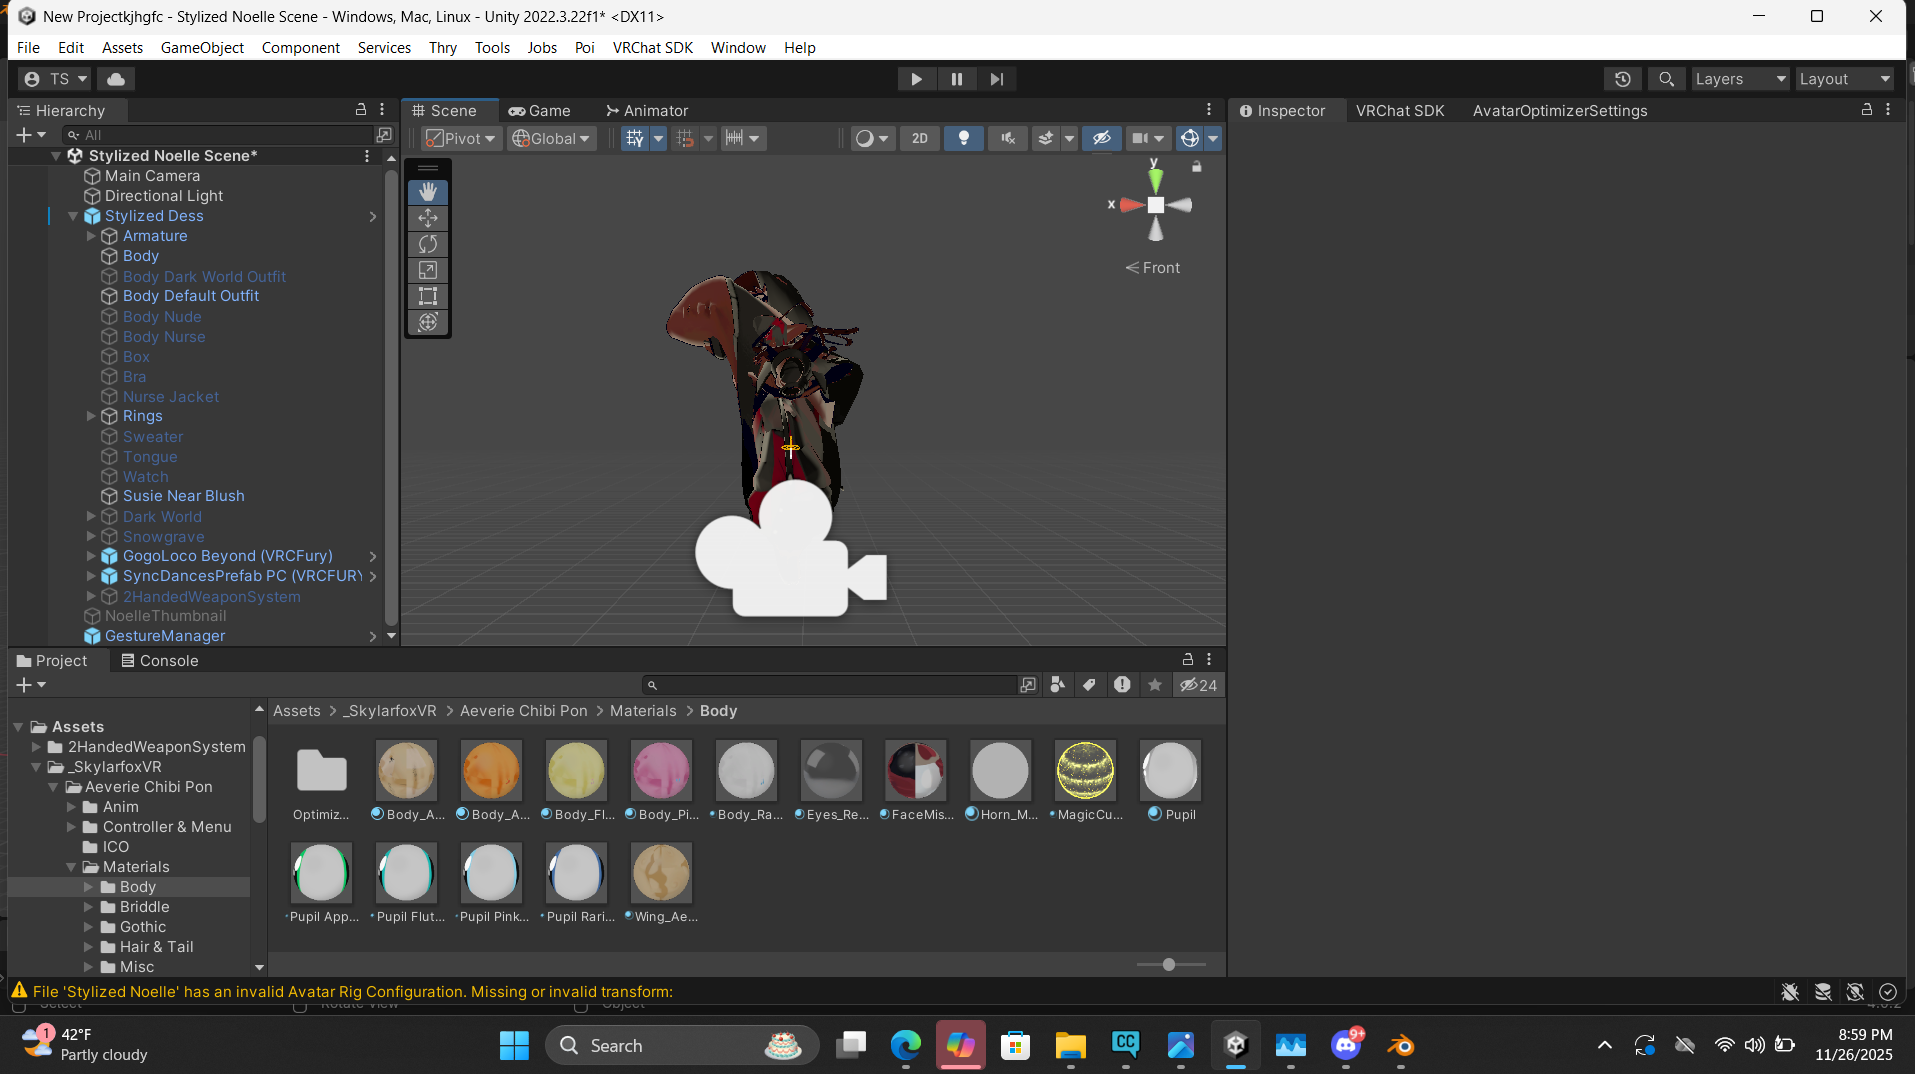Click search by label tag icon
The height and width of the screenshot is (1074, 1915).
[1089, 685]
